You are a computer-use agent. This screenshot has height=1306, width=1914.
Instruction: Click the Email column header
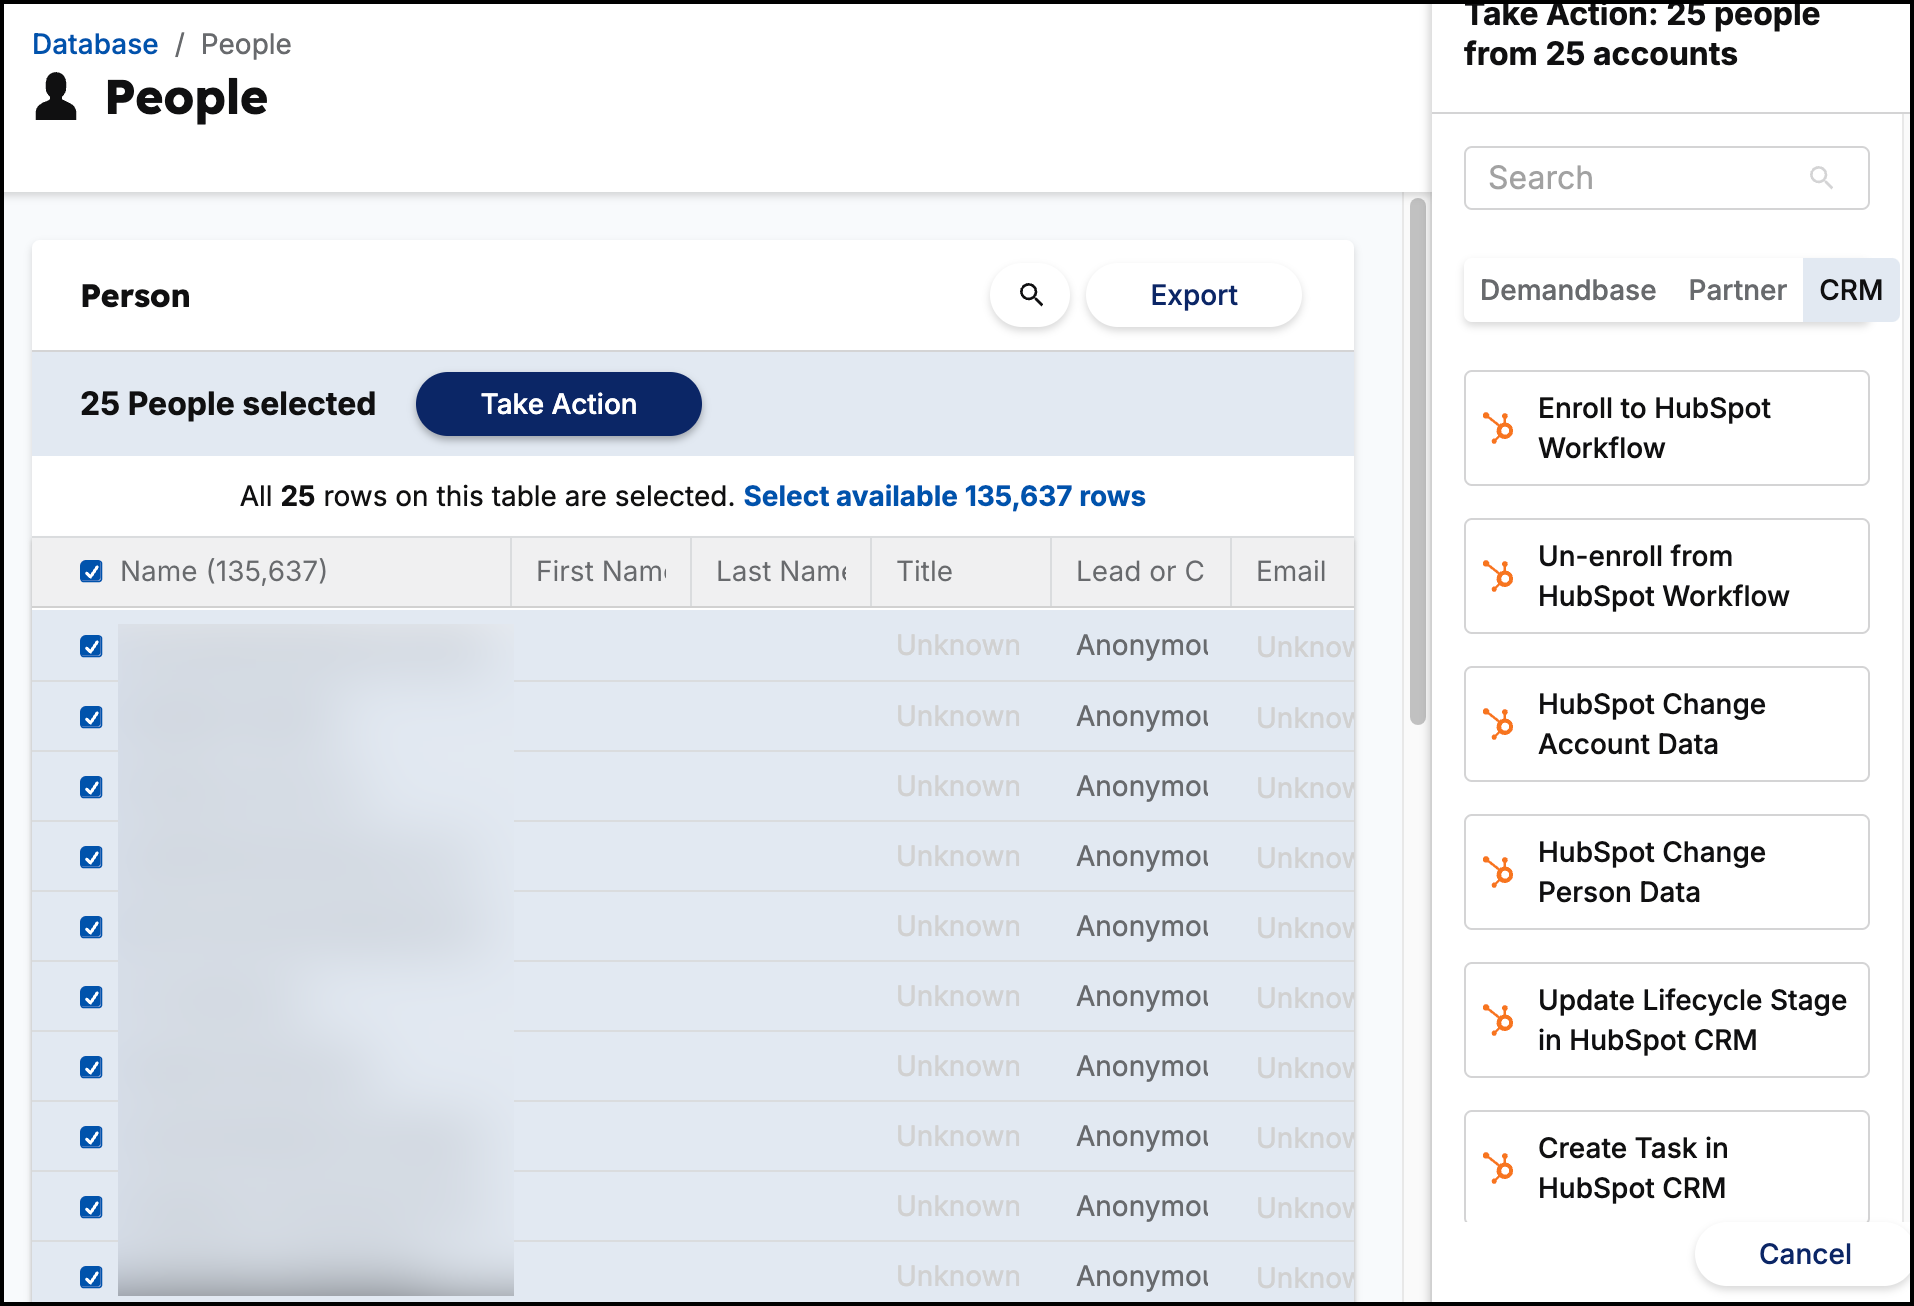coord(1293,571)
